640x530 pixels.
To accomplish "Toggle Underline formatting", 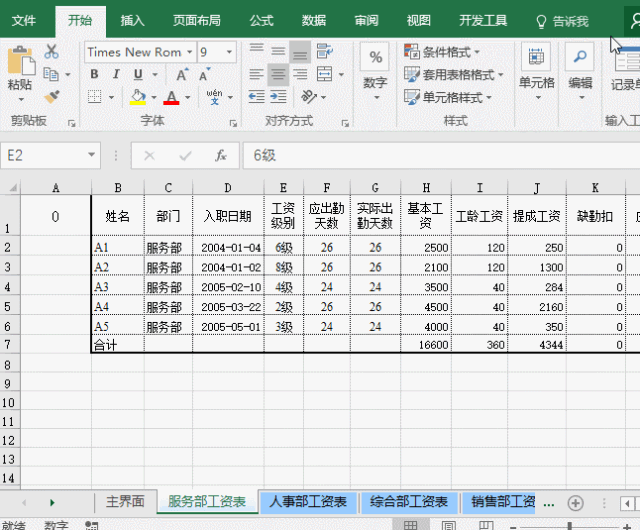I will pyautogui.click(x=138, y=74).
